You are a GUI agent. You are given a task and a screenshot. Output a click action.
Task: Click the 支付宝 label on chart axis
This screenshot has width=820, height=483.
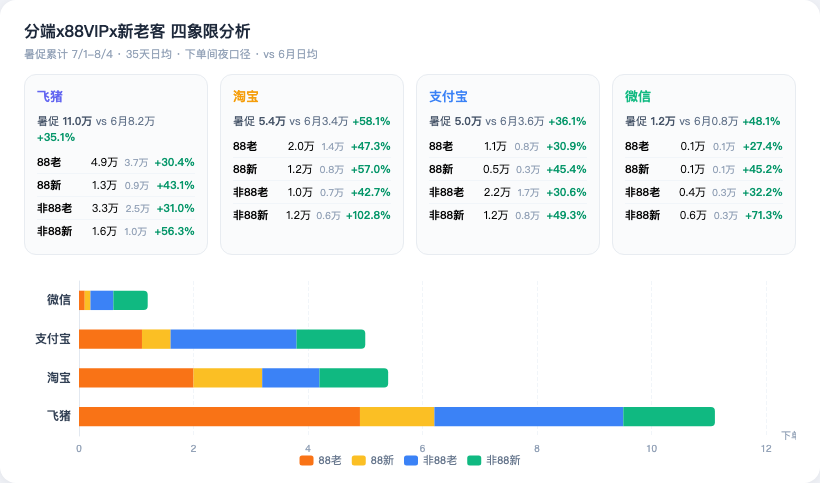pos(53,339)
